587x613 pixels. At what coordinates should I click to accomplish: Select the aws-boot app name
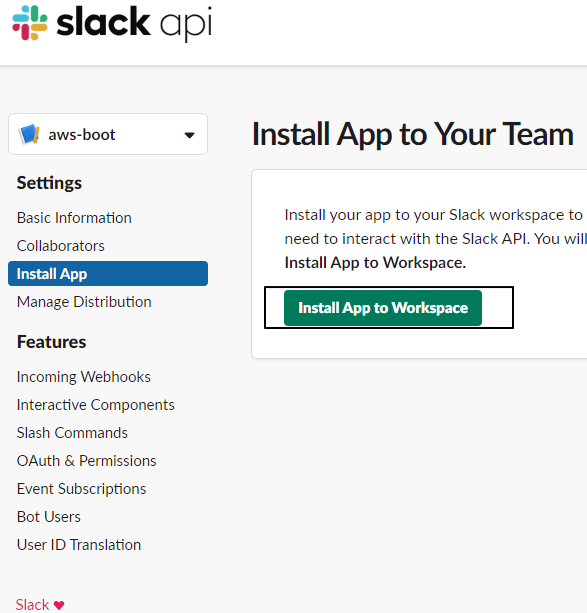click(x=82, y=135)
